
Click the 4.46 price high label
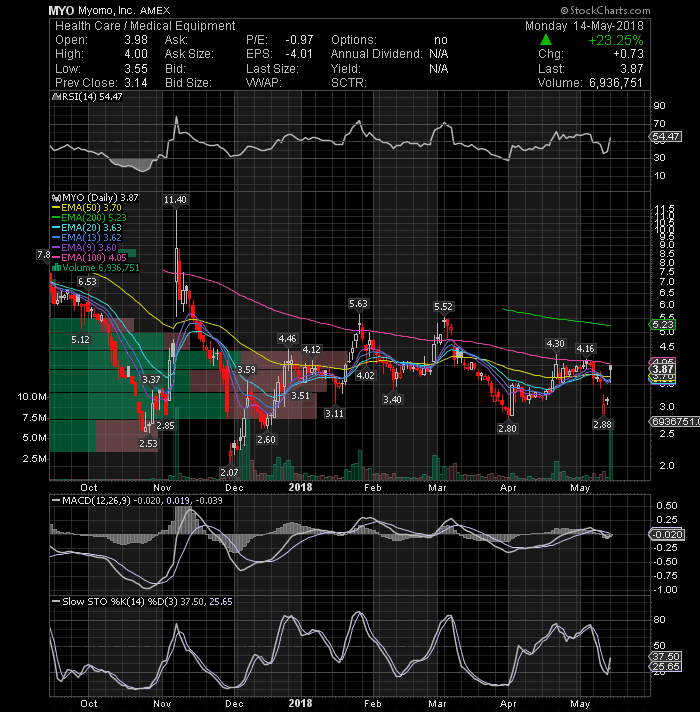coord(287,339)
